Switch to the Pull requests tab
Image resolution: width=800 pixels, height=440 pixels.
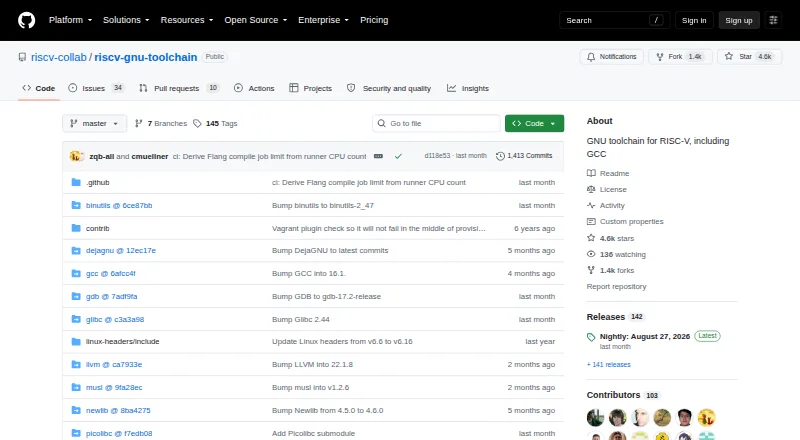(x=179, y=88)
